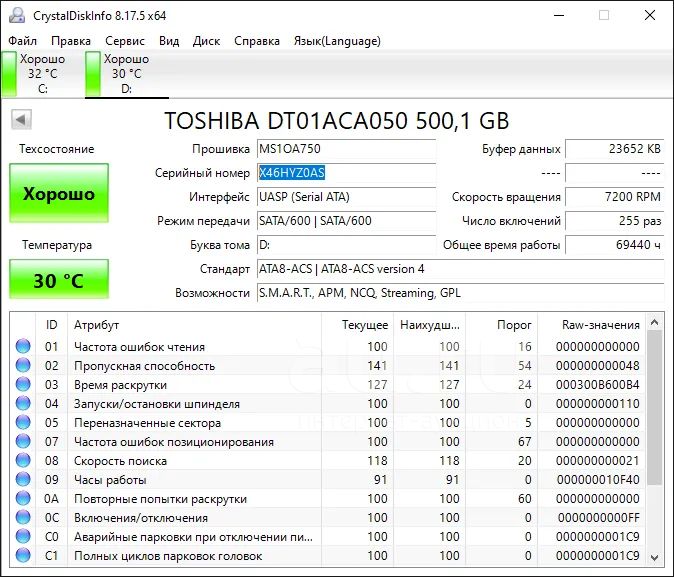
Task: Click the features field S.M.A.R.T., APM, NCQ
Action: click(x=460, y=293)
